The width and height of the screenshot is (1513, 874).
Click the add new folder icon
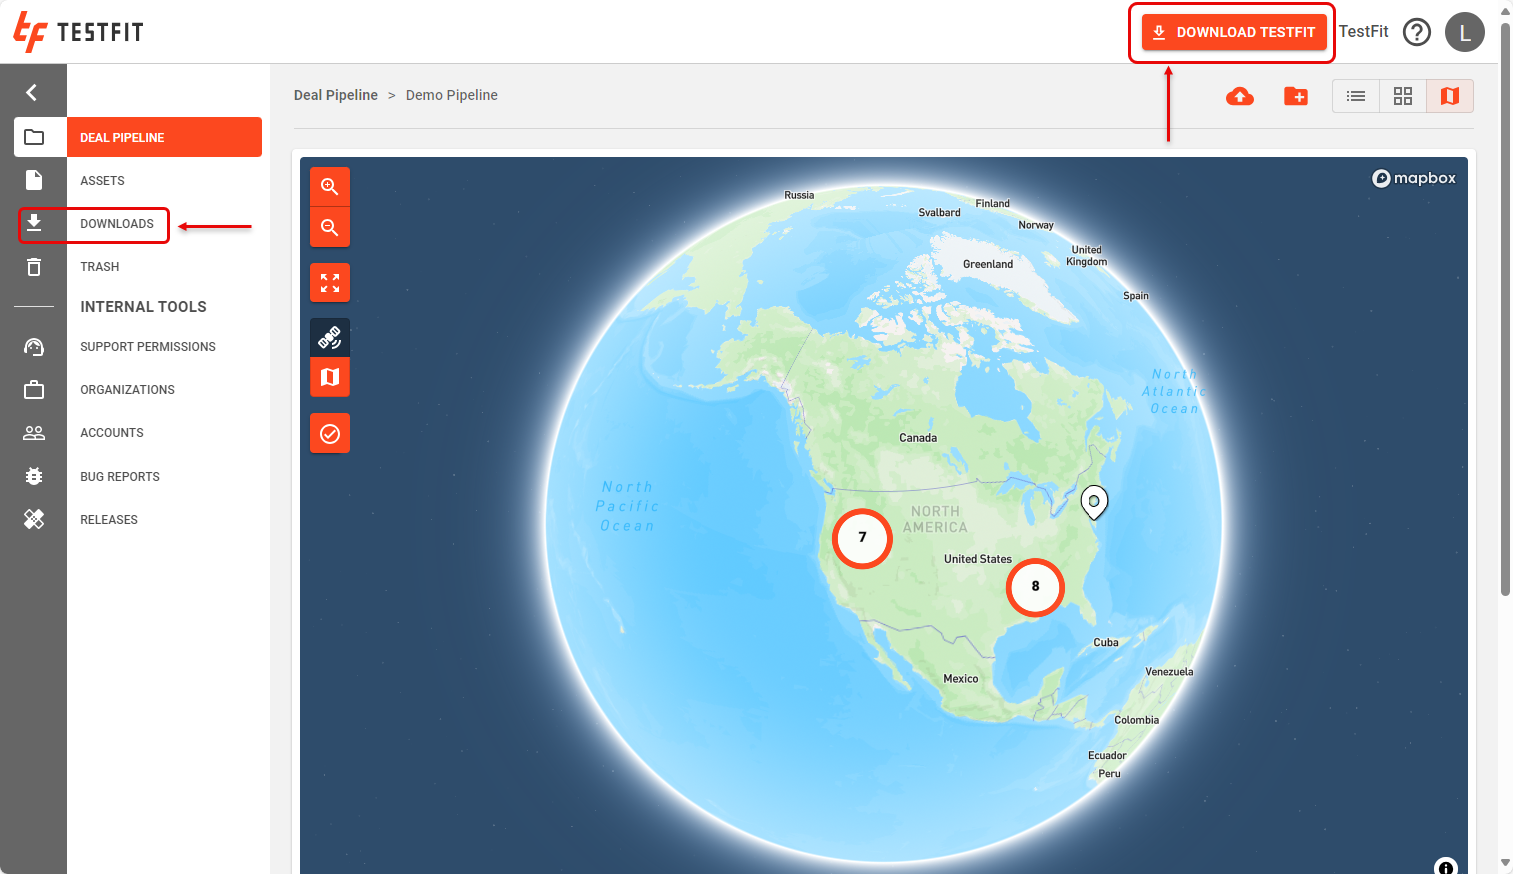1296,96
